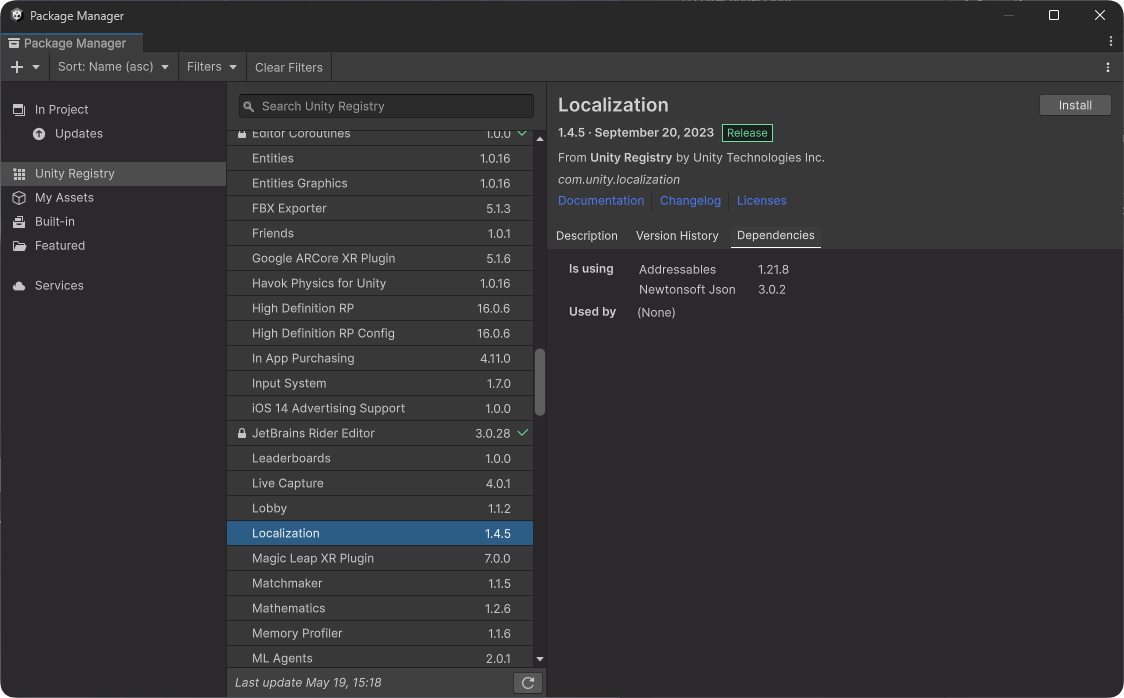
Task: Open the add package dropdown arrow
Action: tap(36, 67)
